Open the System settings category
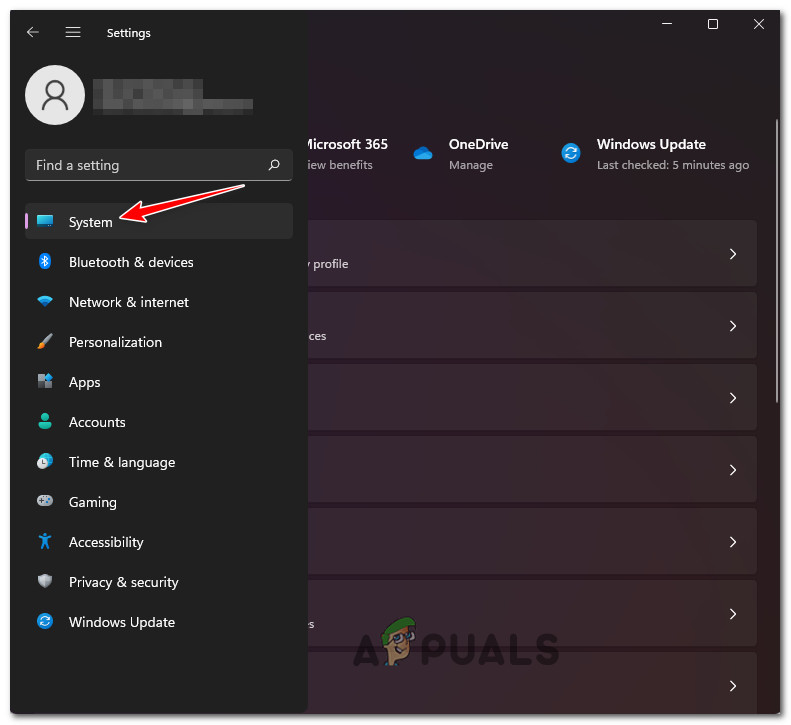791x725 pixels. click(x=158, y=221)
